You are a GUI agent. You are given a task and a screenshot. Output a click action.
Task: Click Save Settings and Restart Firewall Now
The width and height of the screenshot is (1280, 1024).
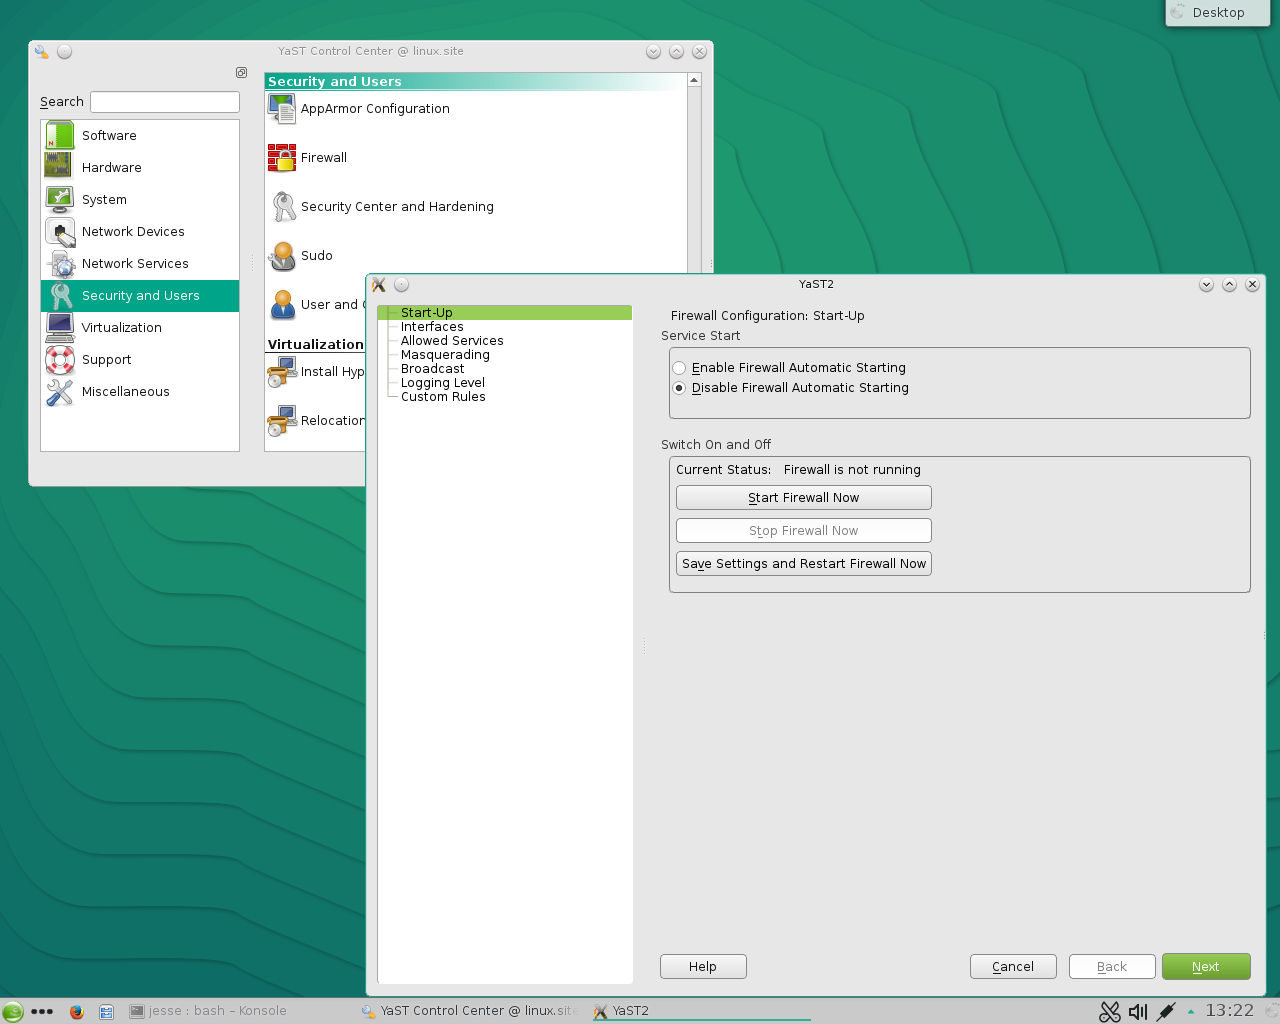tap(804, 563)
